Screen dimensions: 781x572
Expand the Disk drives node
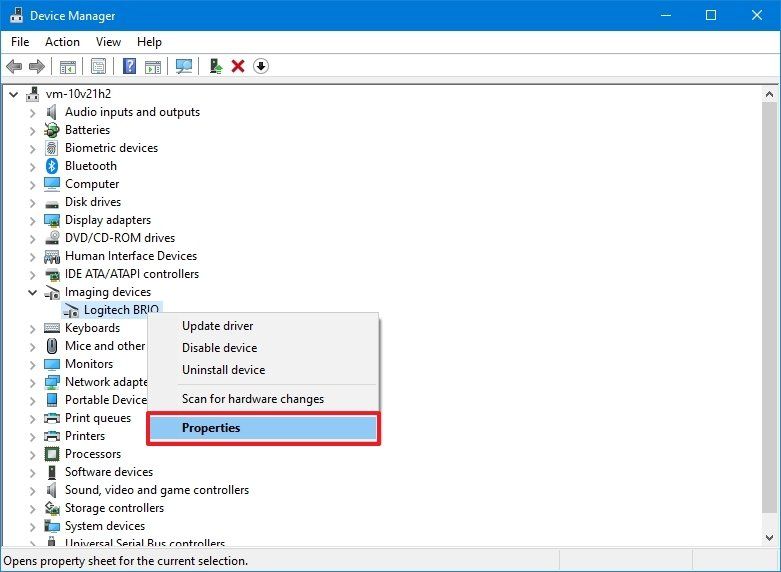32,202
